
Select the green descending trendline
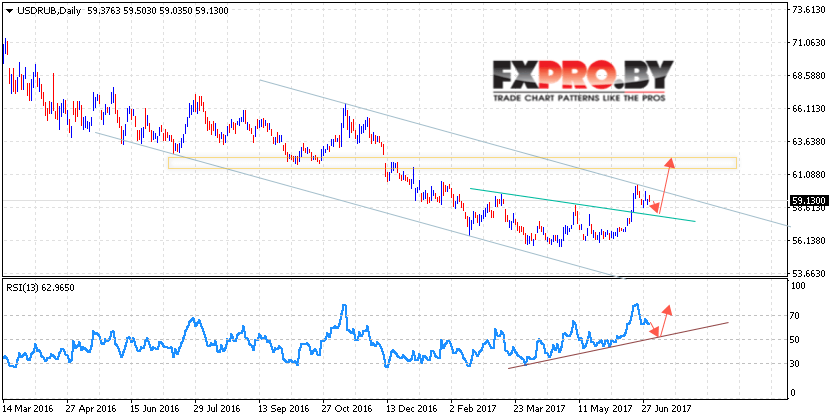tap(583, 204)
